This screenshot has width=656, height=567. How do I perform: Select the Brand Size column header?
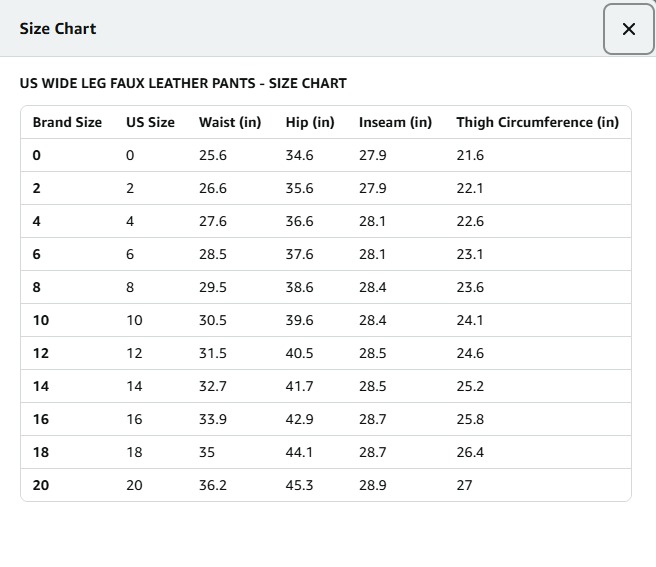[x=67, y=122]
